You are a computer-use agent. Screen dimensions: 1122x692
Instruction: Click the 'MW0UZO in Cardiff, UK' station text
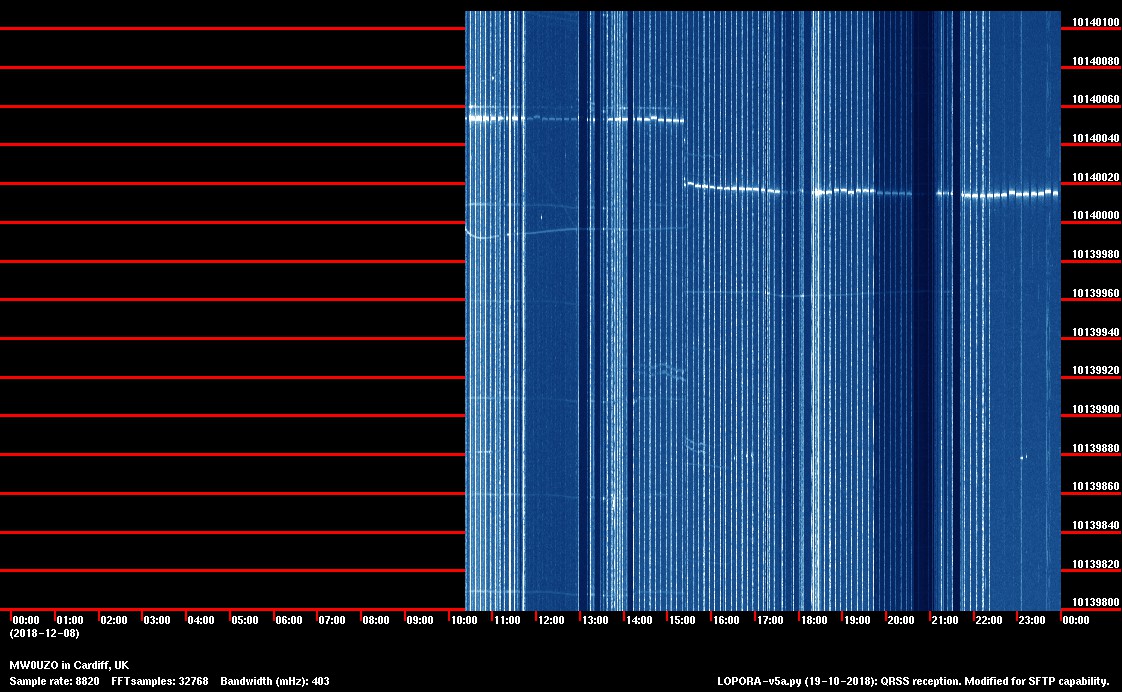pyautogui.click(x=69, y=666)
